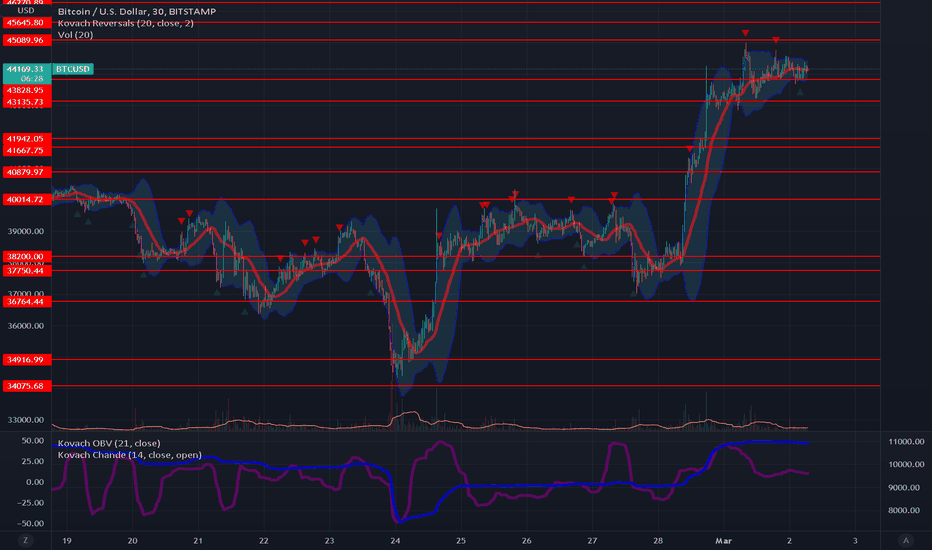Click date 27 on the time axis
The height and width of the screenshot is (550, 932).
click(592, 540)
